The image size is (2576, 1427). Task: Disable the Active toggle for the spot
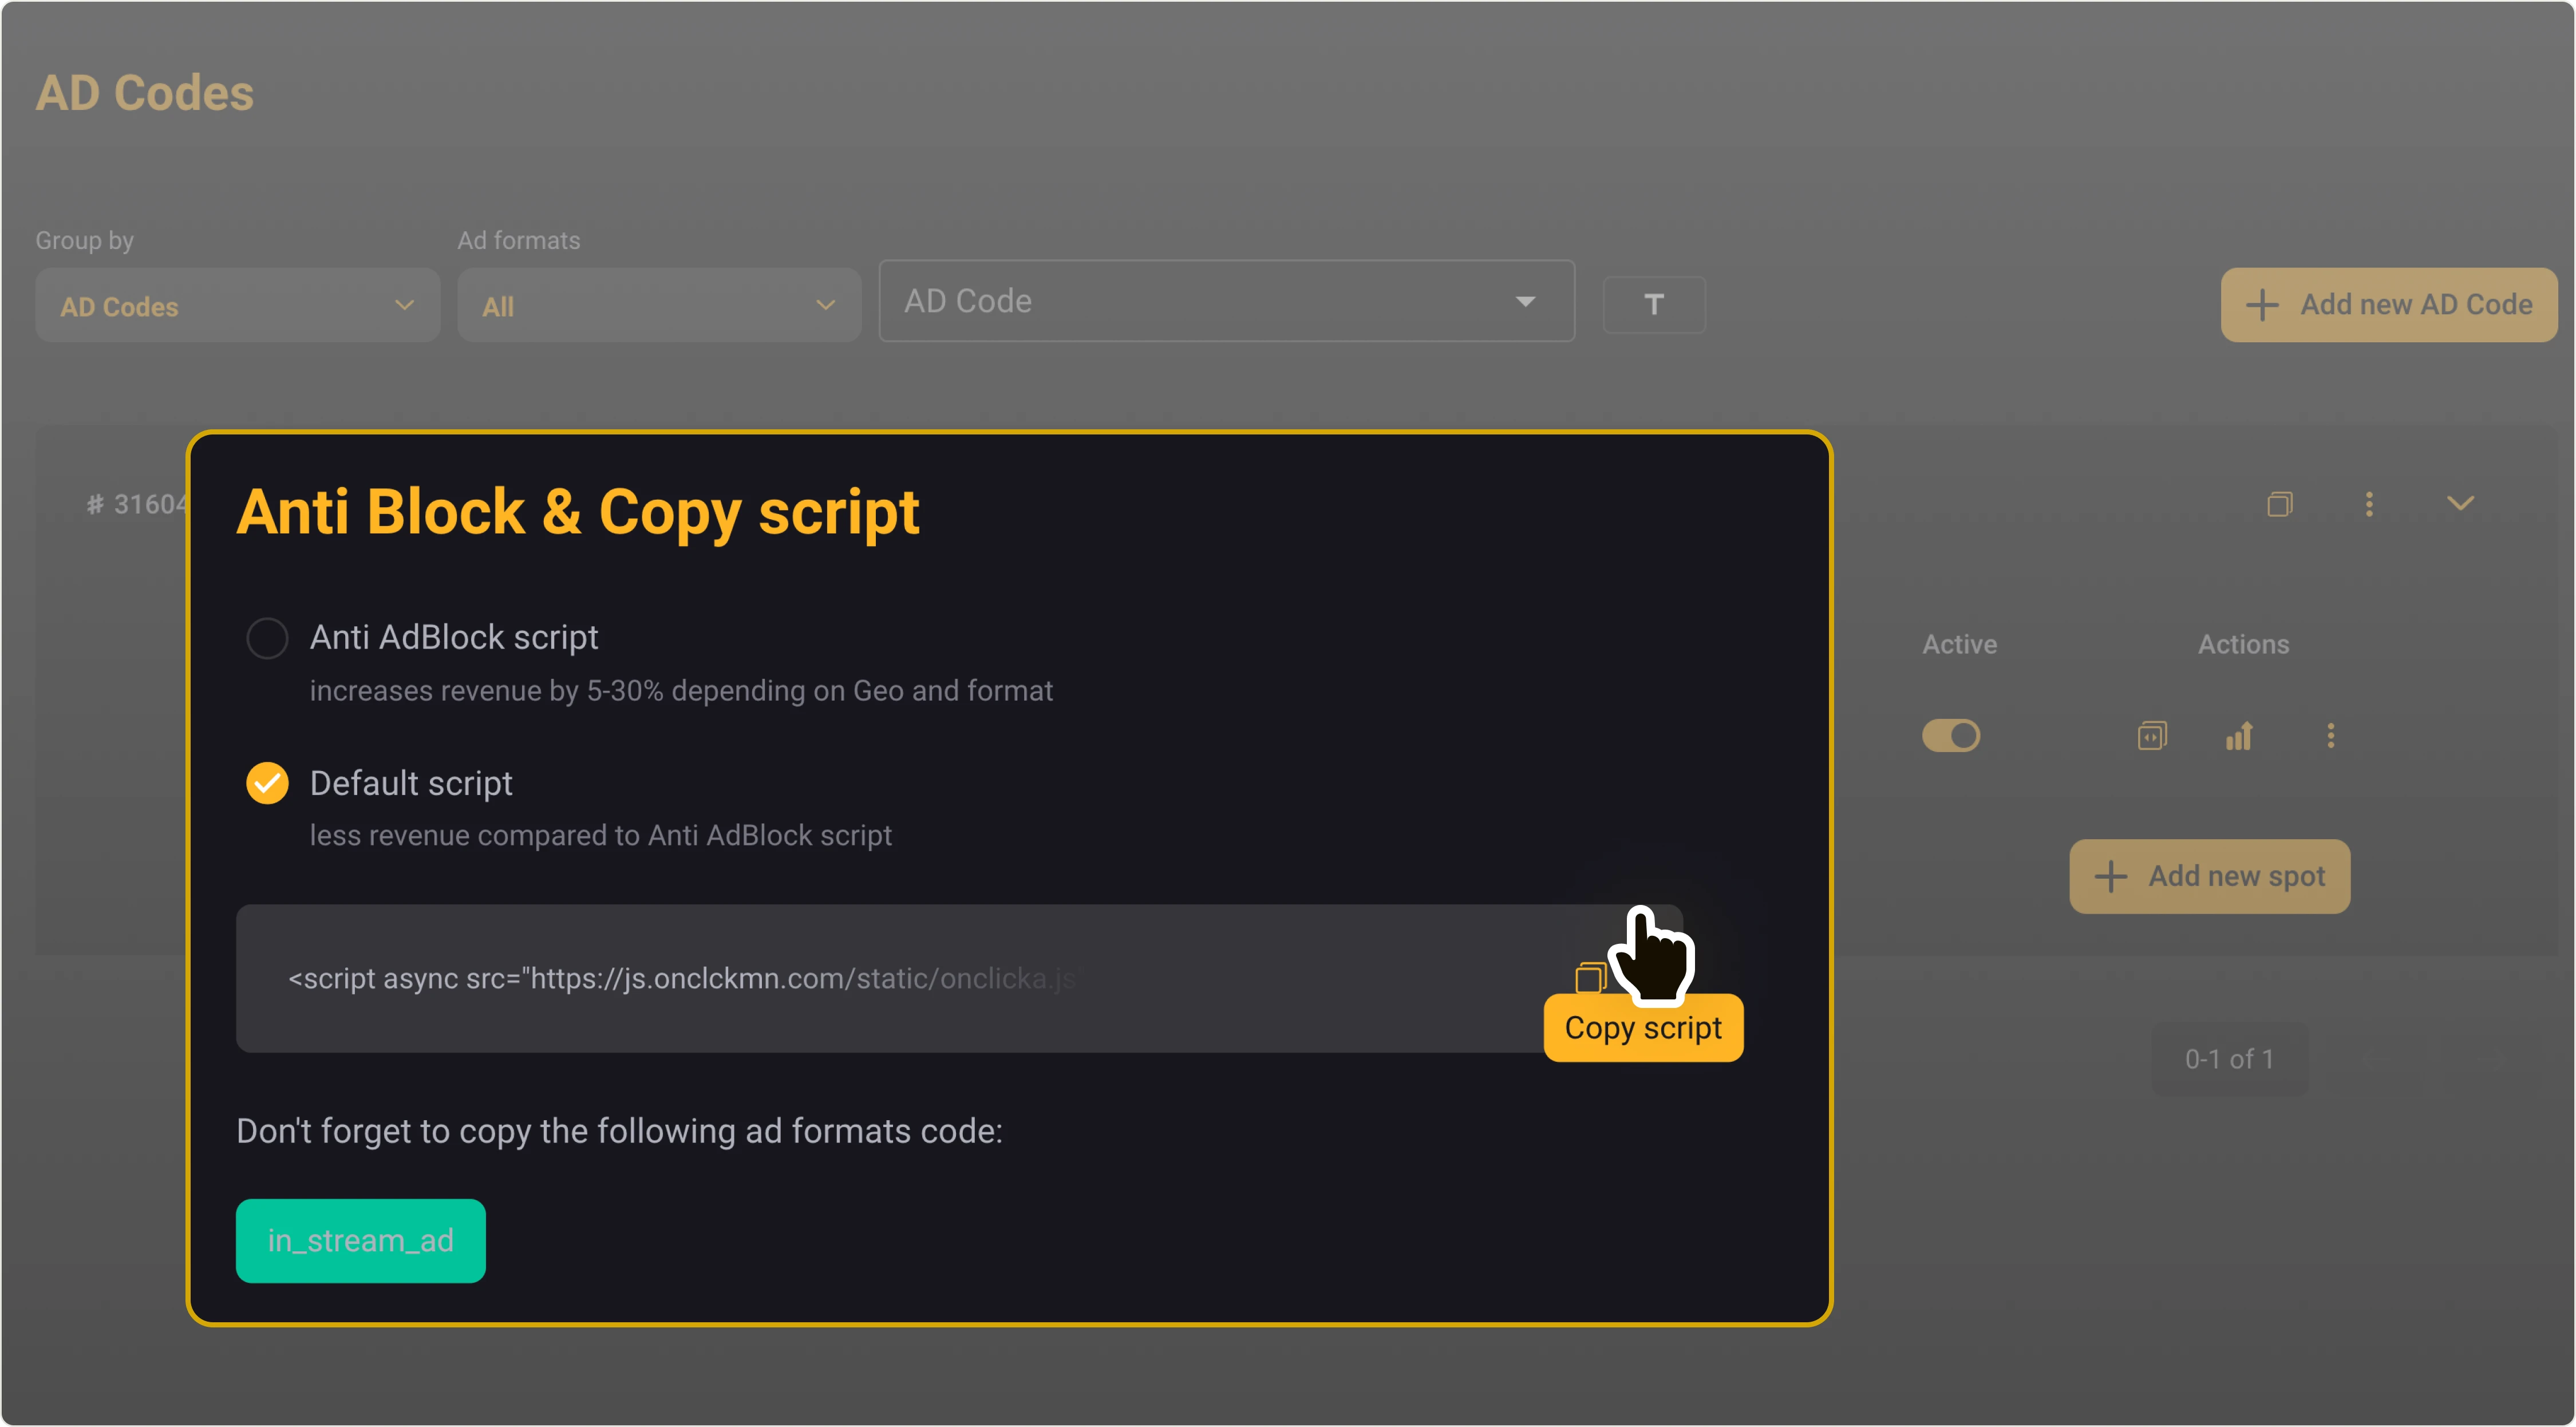[1951, 735]
